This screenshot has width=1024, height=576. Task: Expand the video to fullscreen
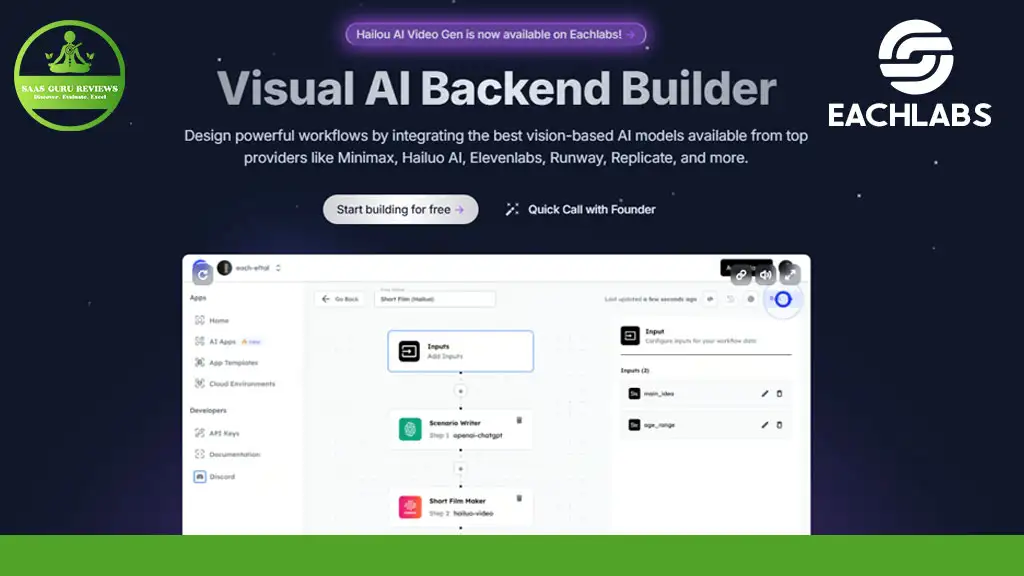(x=790, y=275)
